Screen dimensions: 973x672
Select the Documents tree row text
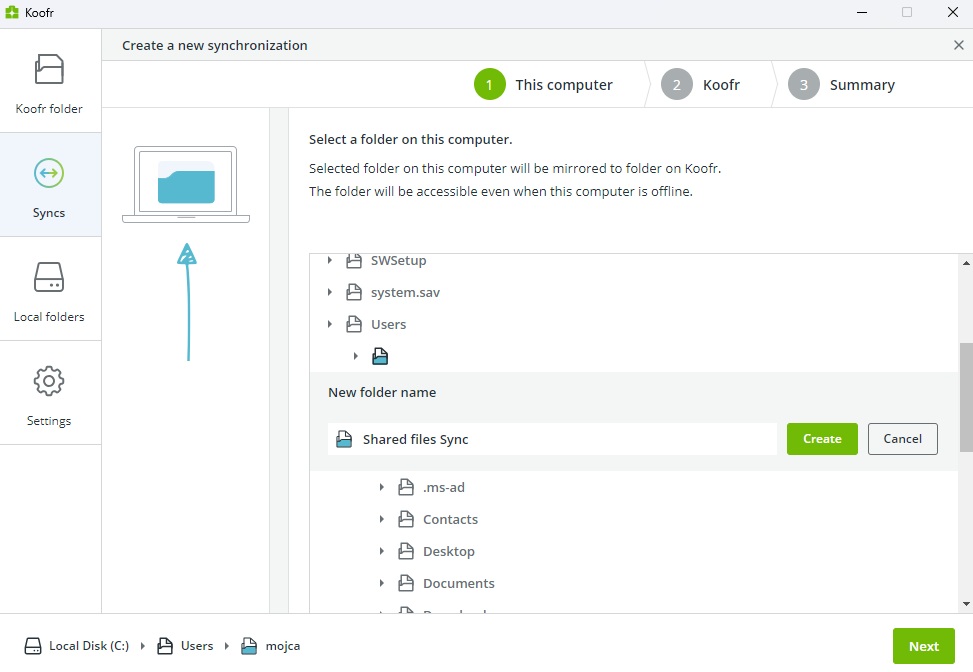click(x=459, y=583)
